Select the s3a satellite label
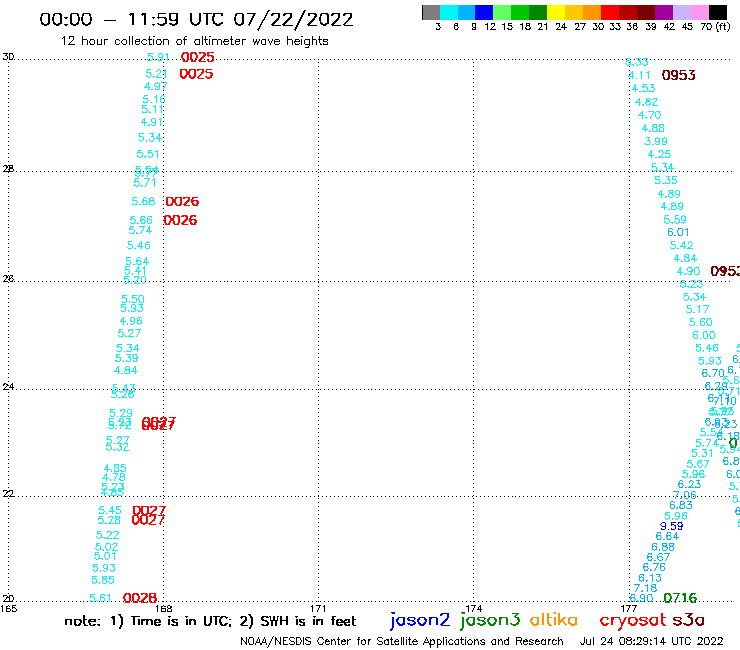The image size is (740, 650). click(x=688, y=620)
